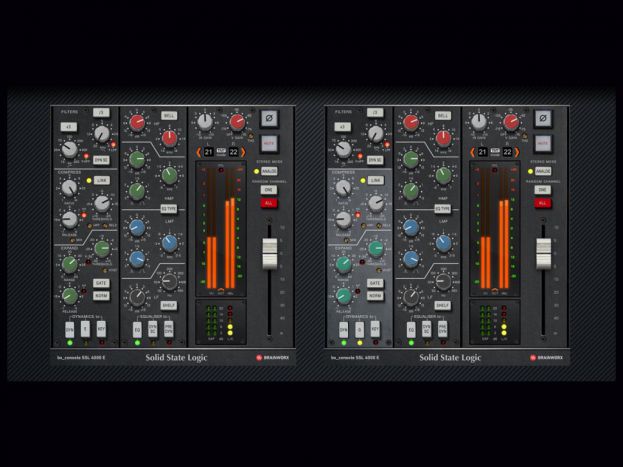Click teal expander Release knob on right console

tap(343, 296)
